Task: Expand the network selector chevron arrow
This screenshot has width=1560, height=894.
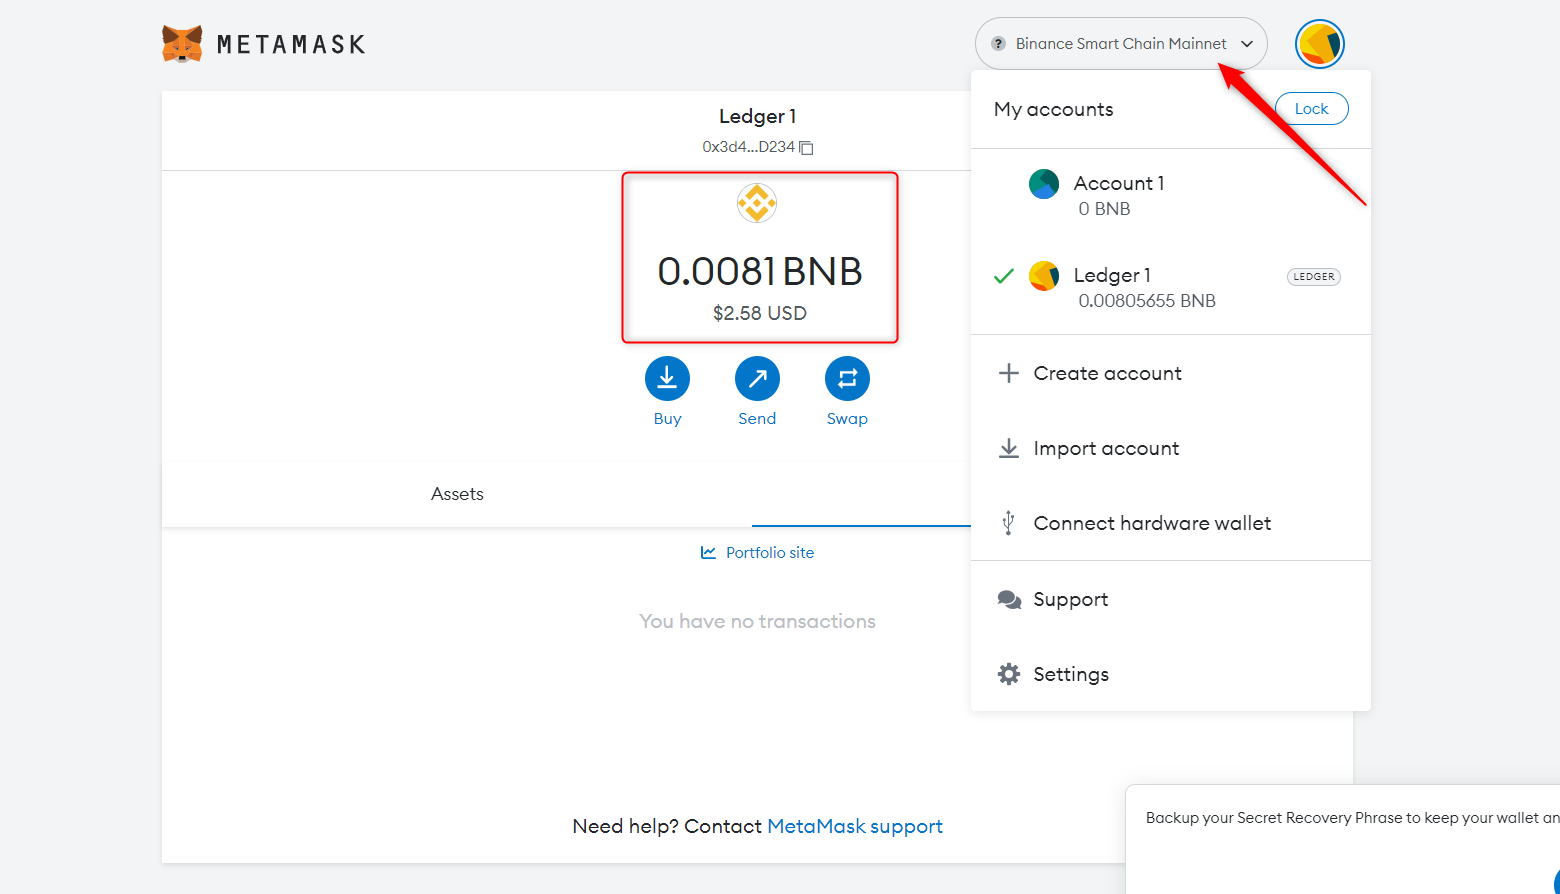Action: click(x=1247, y=44)
